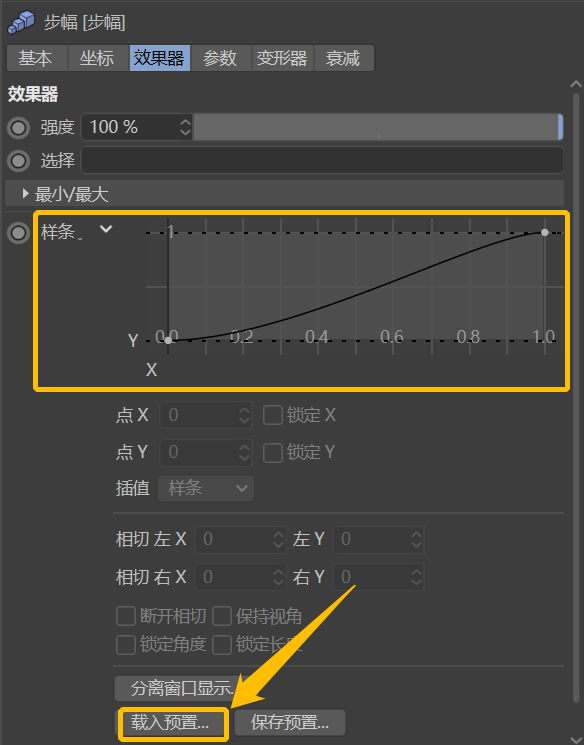Enable the 保持视角 checkbox
Screen dimensions: 584x745
click(x=222, y=616)
